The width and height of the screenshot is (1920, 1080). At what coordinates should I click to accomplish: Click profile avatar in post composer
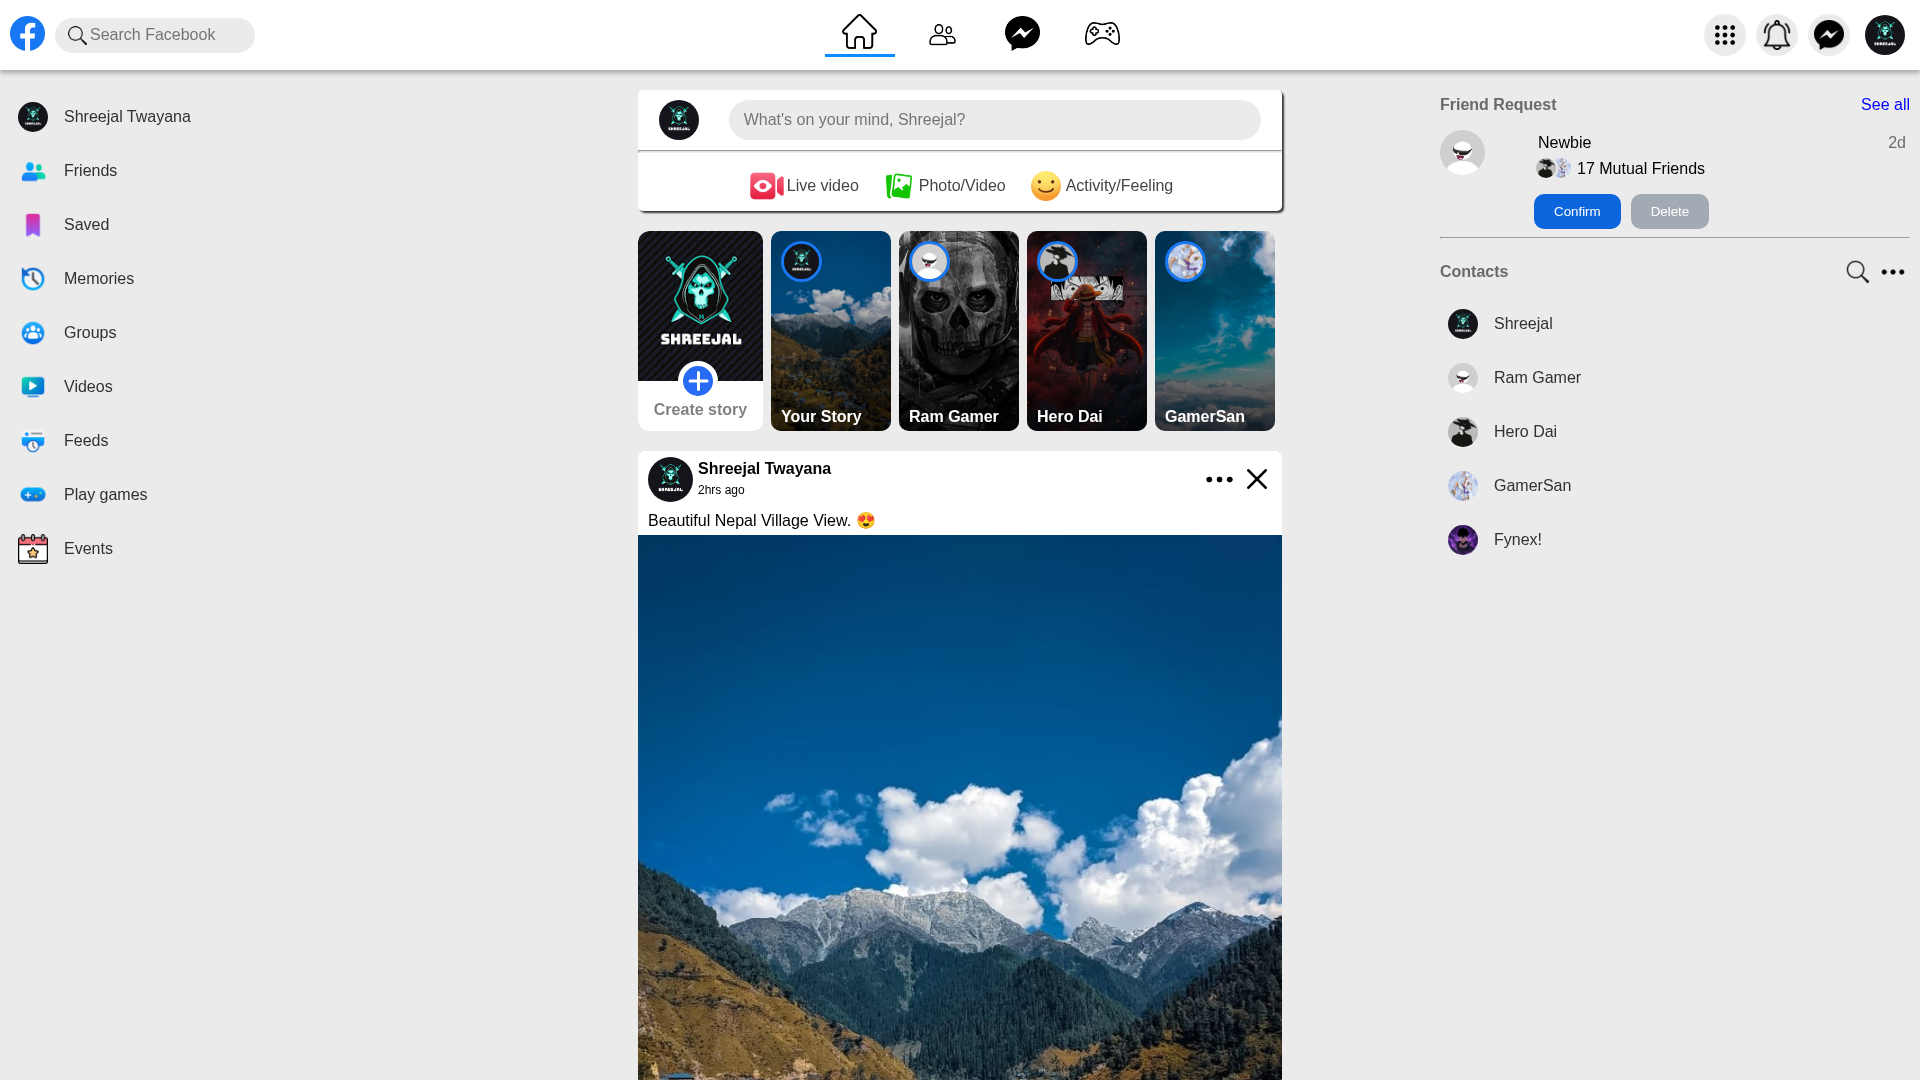tap(678, 120)
